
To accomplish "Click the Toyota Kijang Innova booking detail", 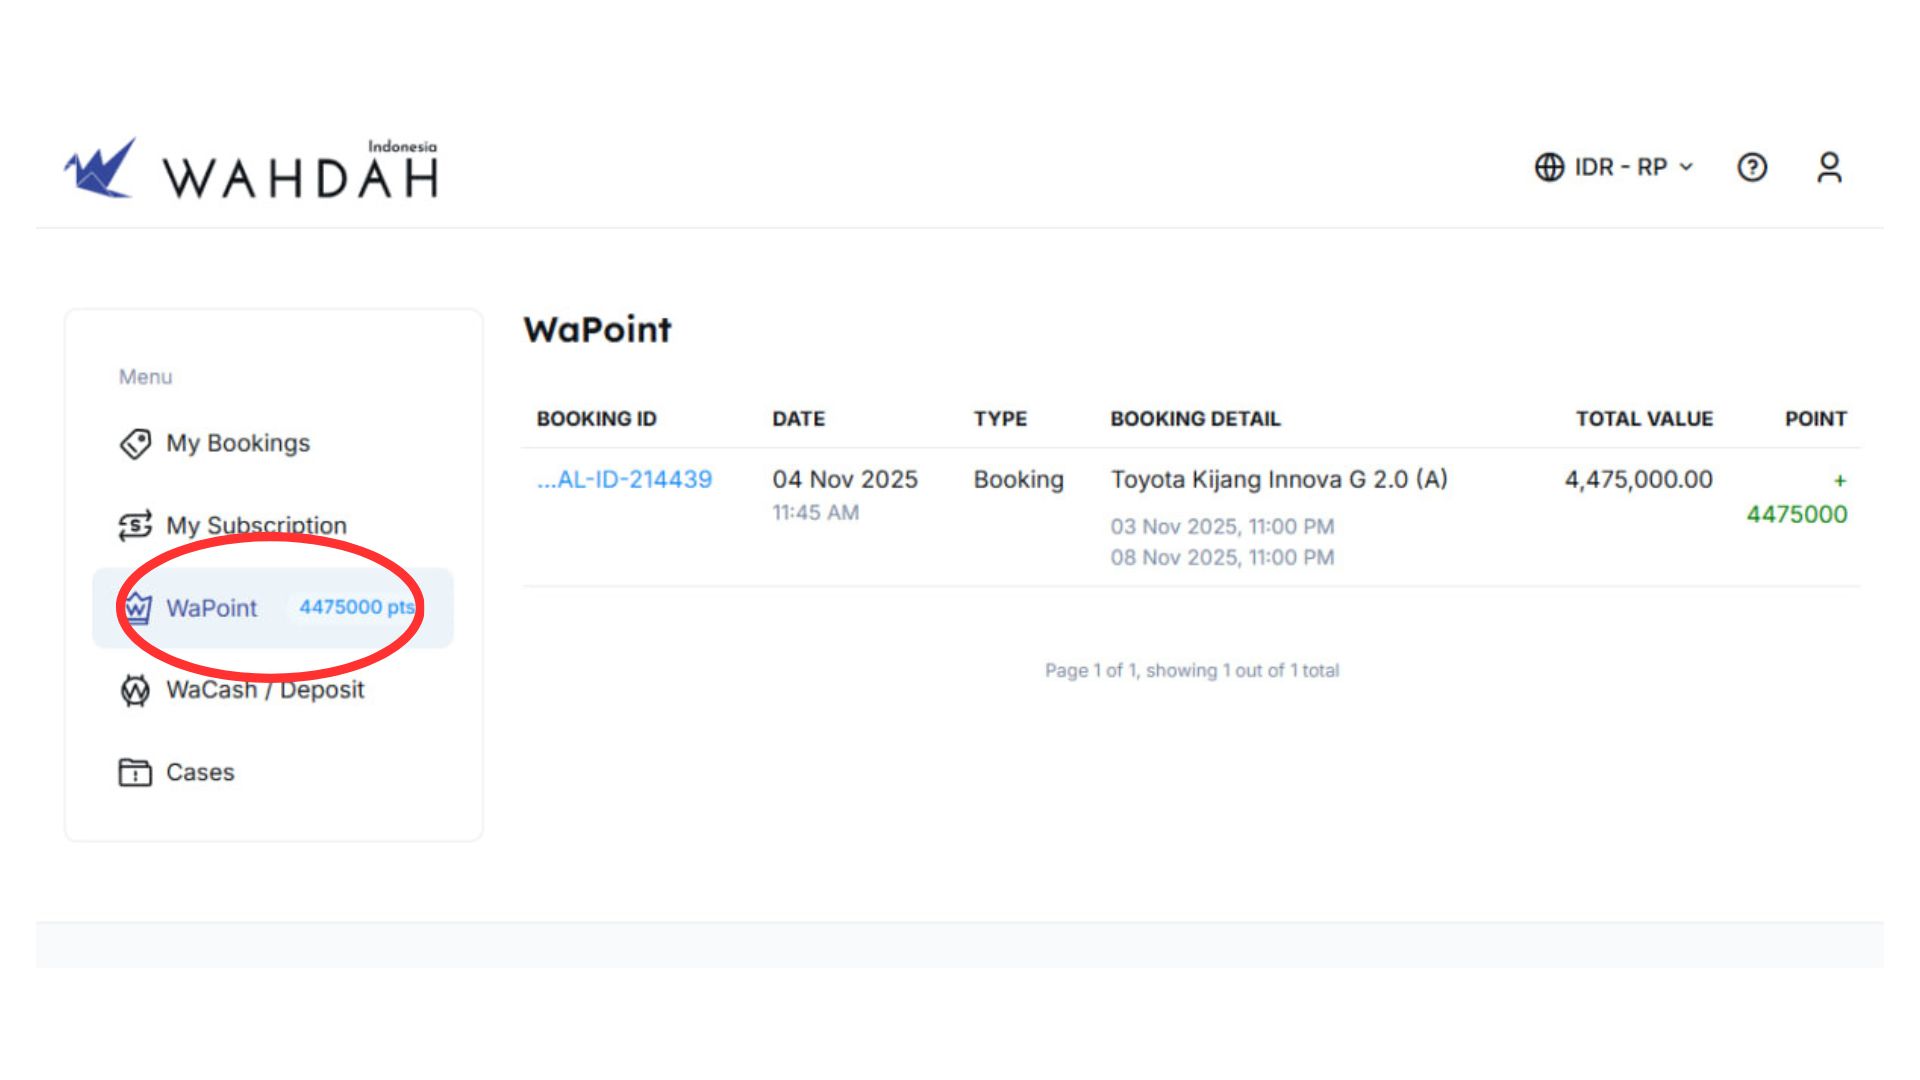I will (1278, 480).
